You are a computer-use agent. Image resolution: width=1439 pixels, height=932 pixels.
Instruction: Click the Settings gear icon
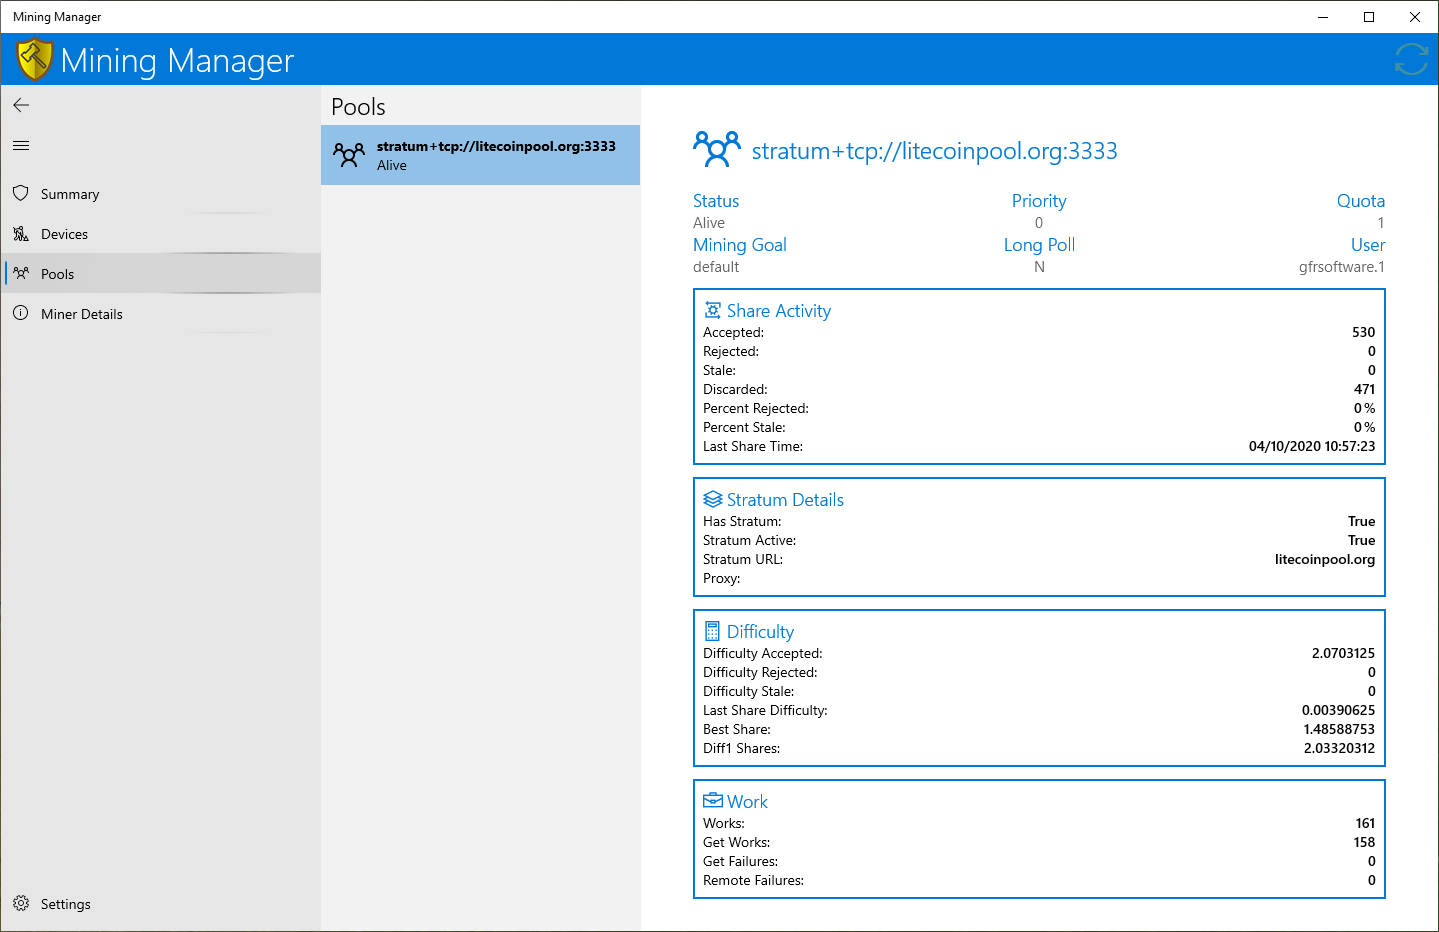(x=21, y=903)
